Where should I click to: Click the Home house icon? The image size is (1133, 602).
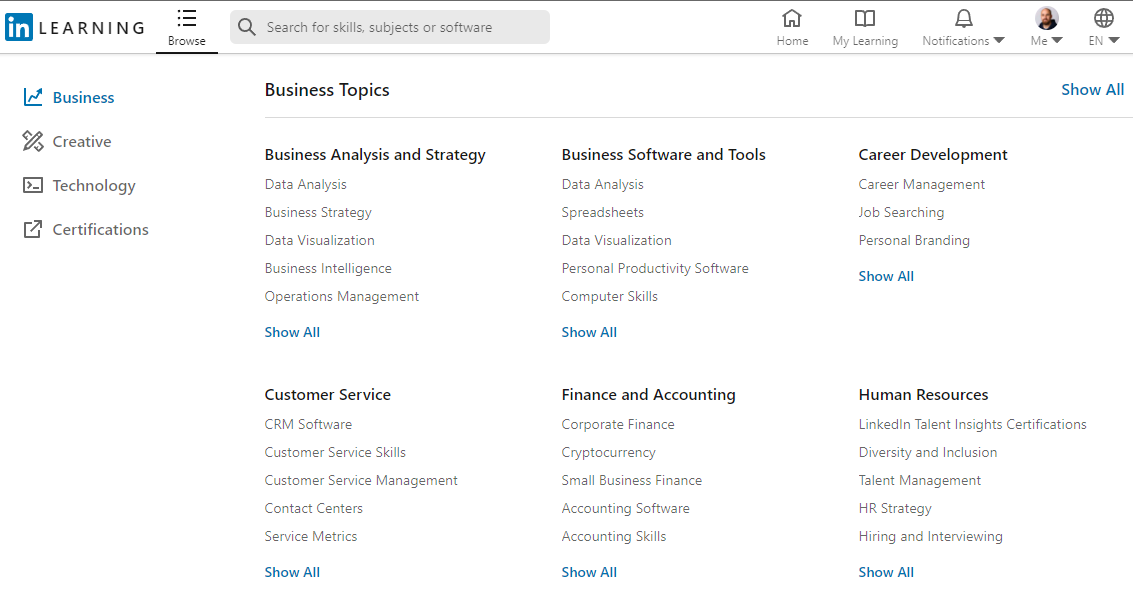[792, 18]
